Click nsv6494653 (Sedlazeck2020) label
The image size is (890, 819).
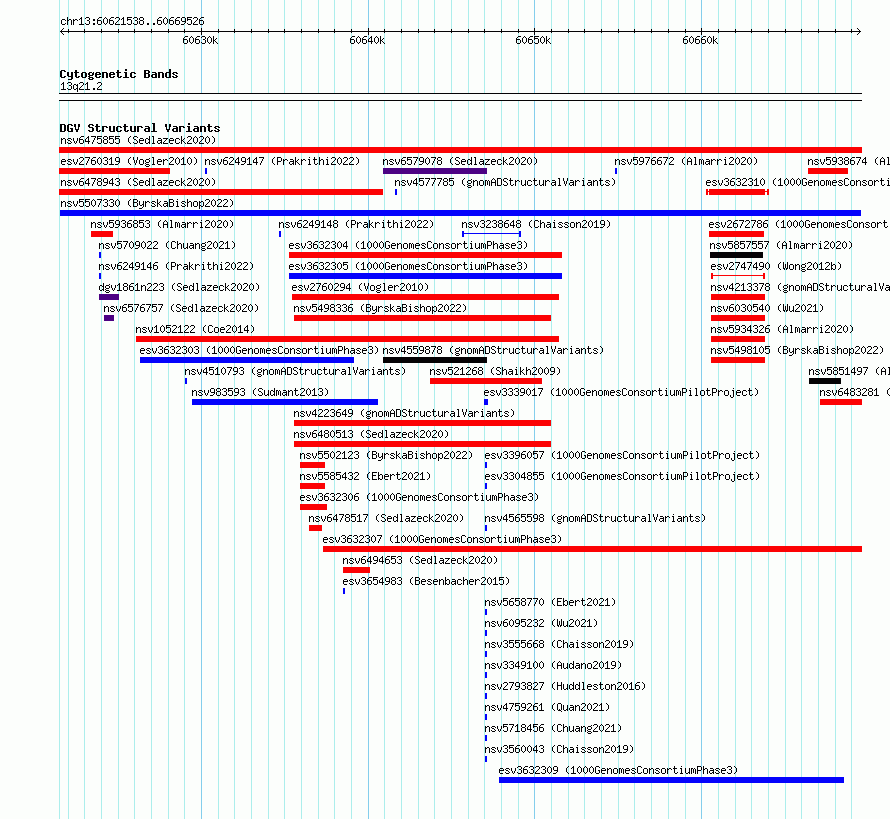tap(420, 560)
